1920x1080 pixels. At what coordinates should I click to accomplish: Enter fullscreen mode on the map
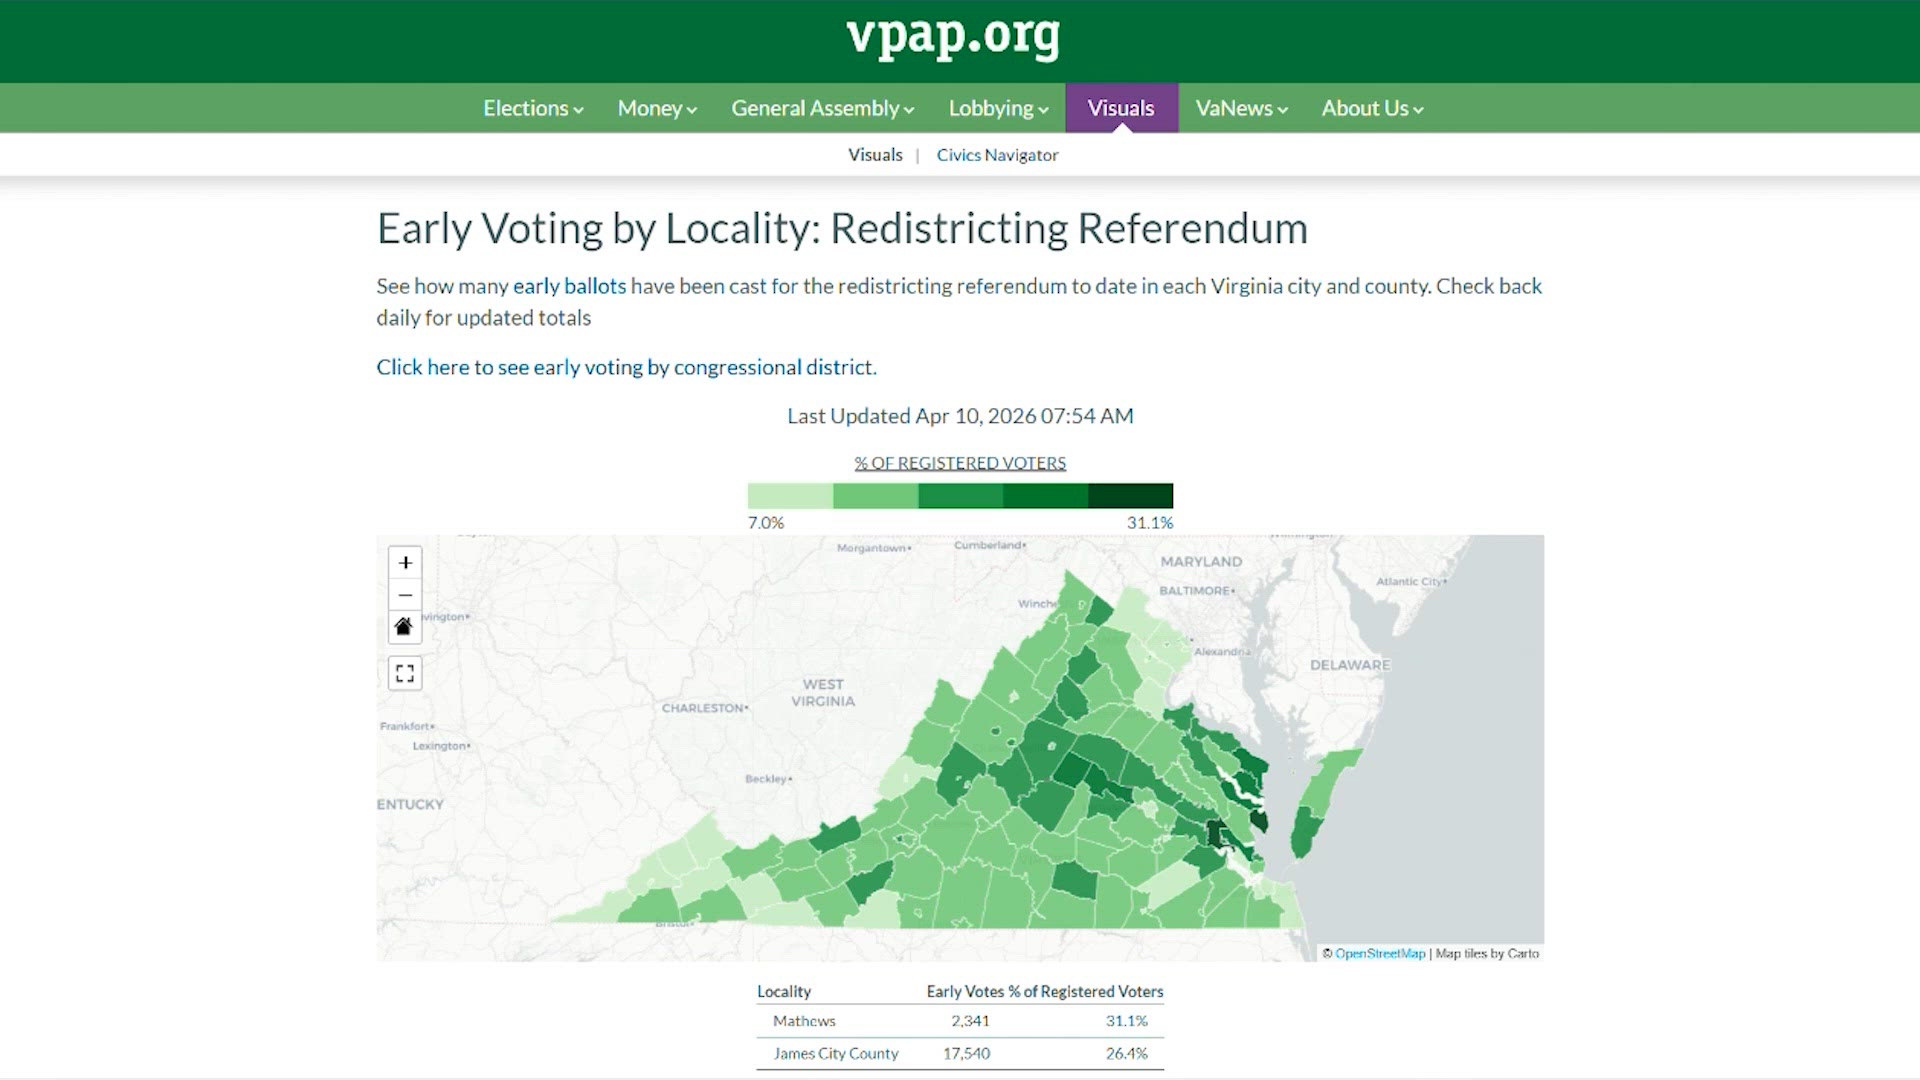pos(405,672)
